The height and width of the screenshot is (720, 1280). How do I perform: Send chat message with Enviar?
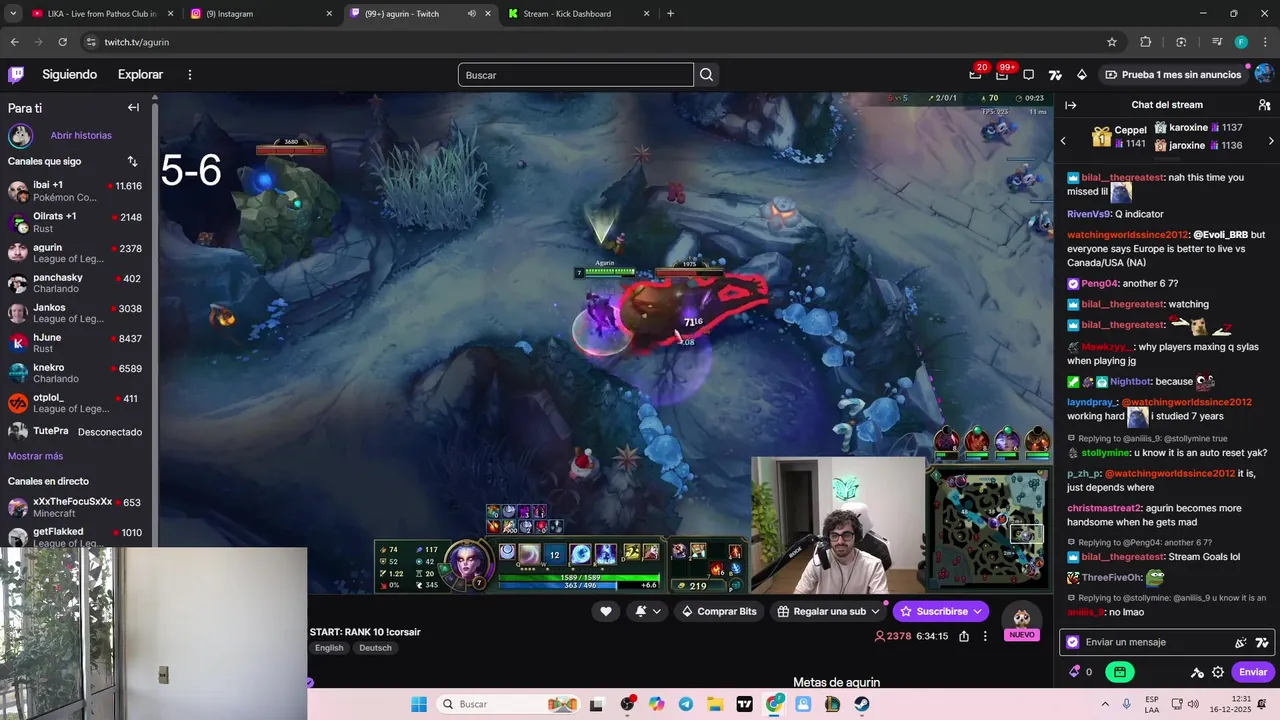pos(1253,672)
